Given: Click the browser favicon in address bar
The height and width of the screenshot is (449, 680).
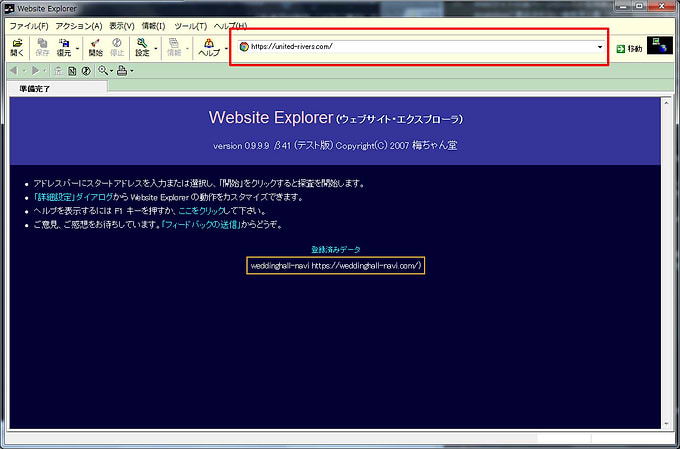Looking at the screenshot, I should [244, 46].
